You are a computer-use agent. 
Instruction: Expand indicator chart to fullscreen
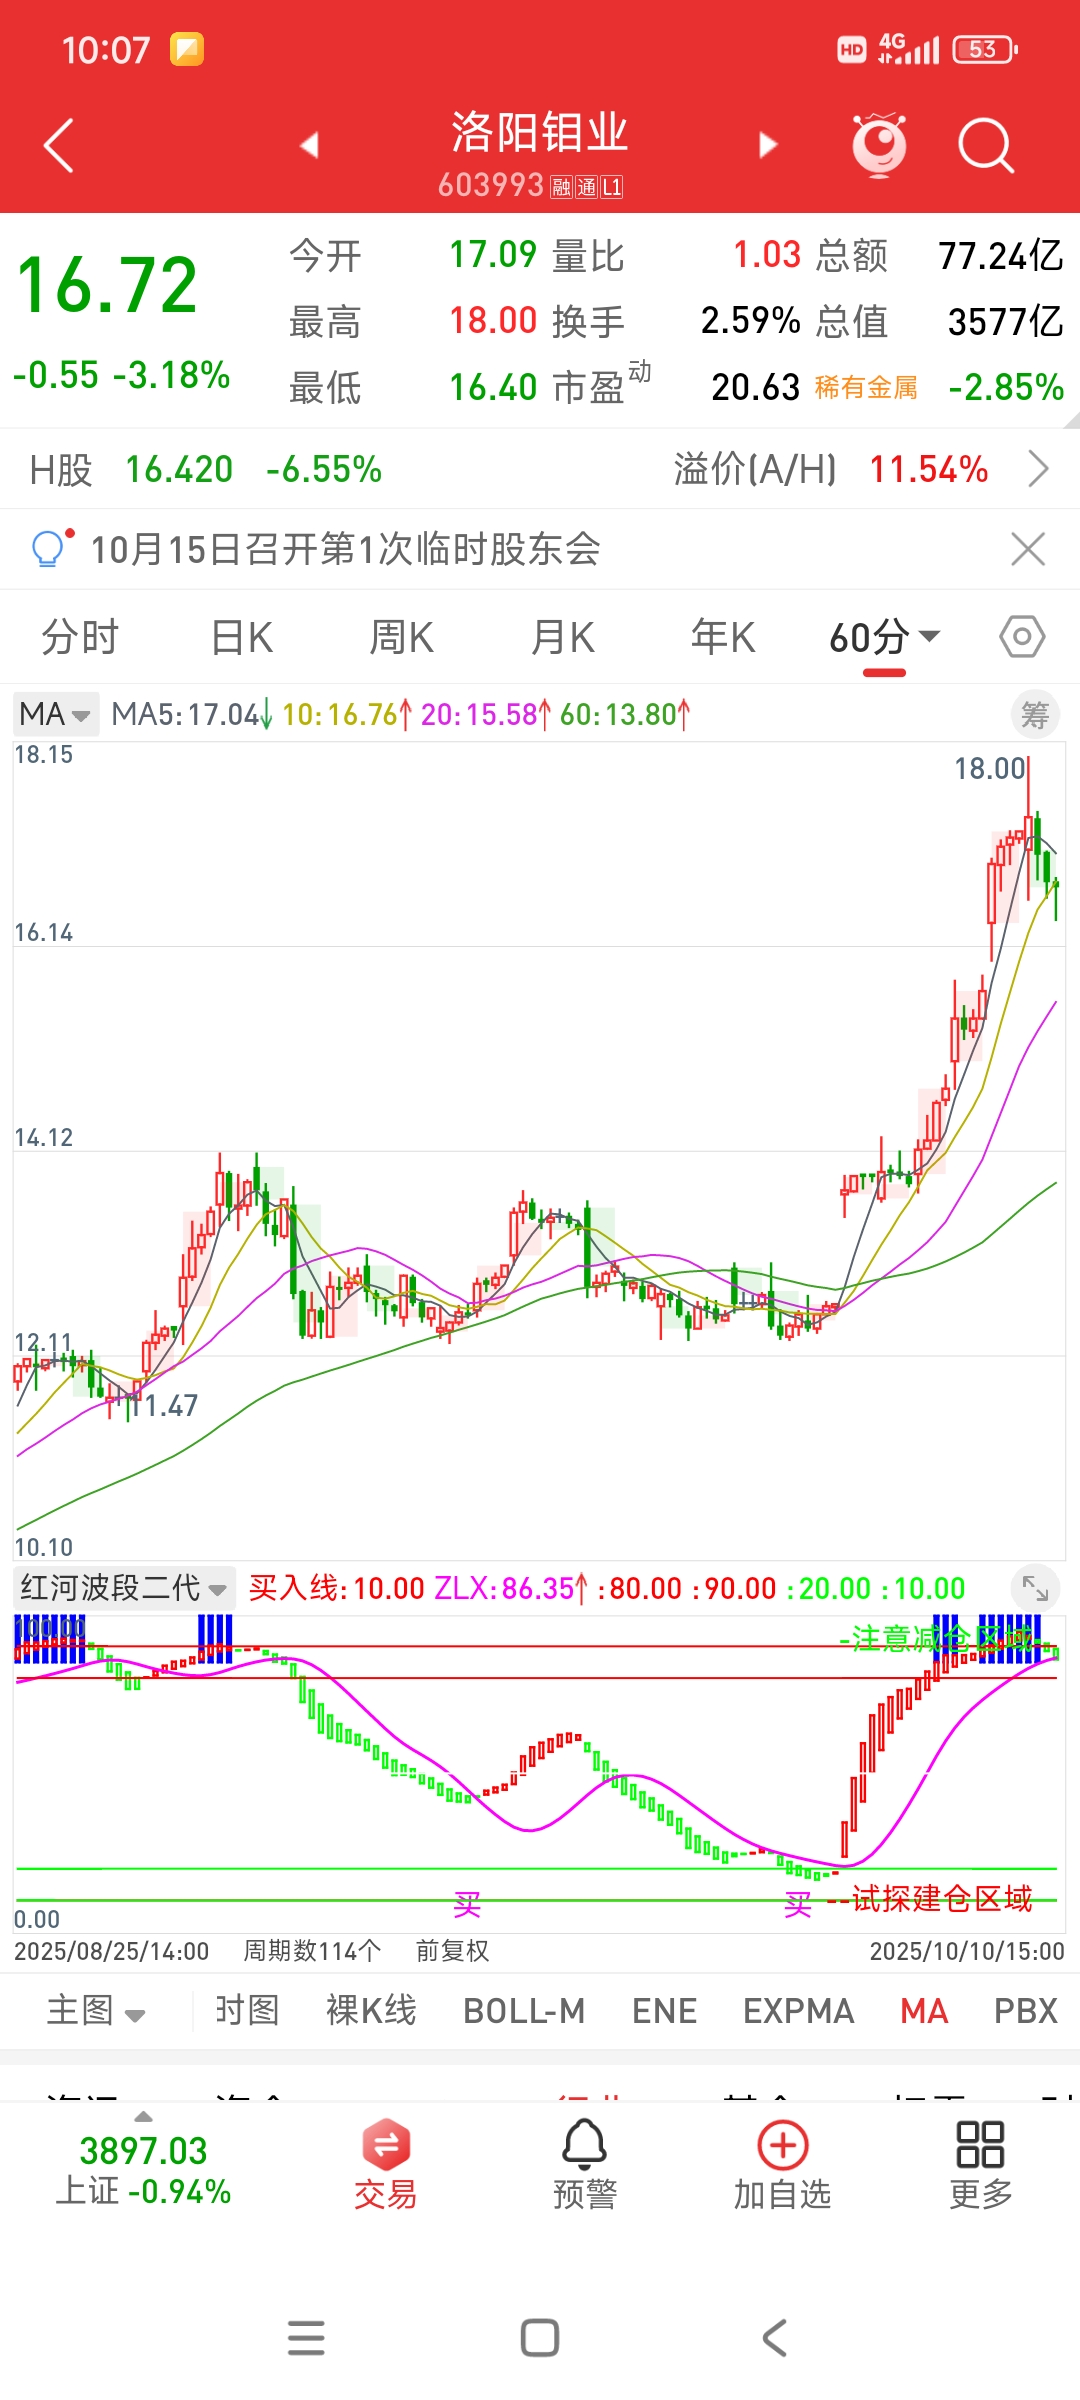[1035, 1588]
